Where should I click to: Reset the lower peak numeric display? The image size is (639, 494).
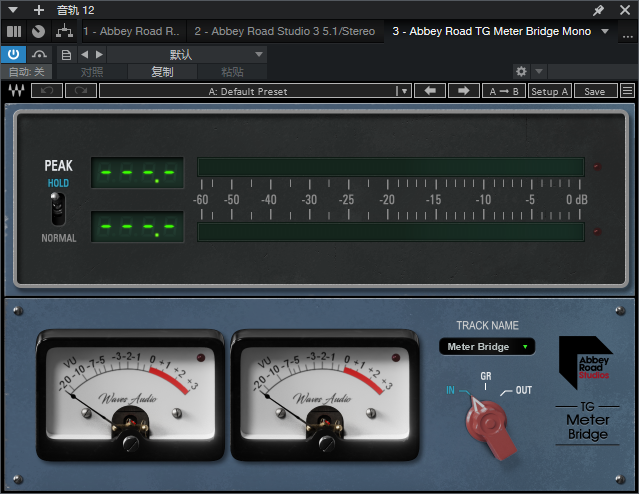(x=137, y=227)
